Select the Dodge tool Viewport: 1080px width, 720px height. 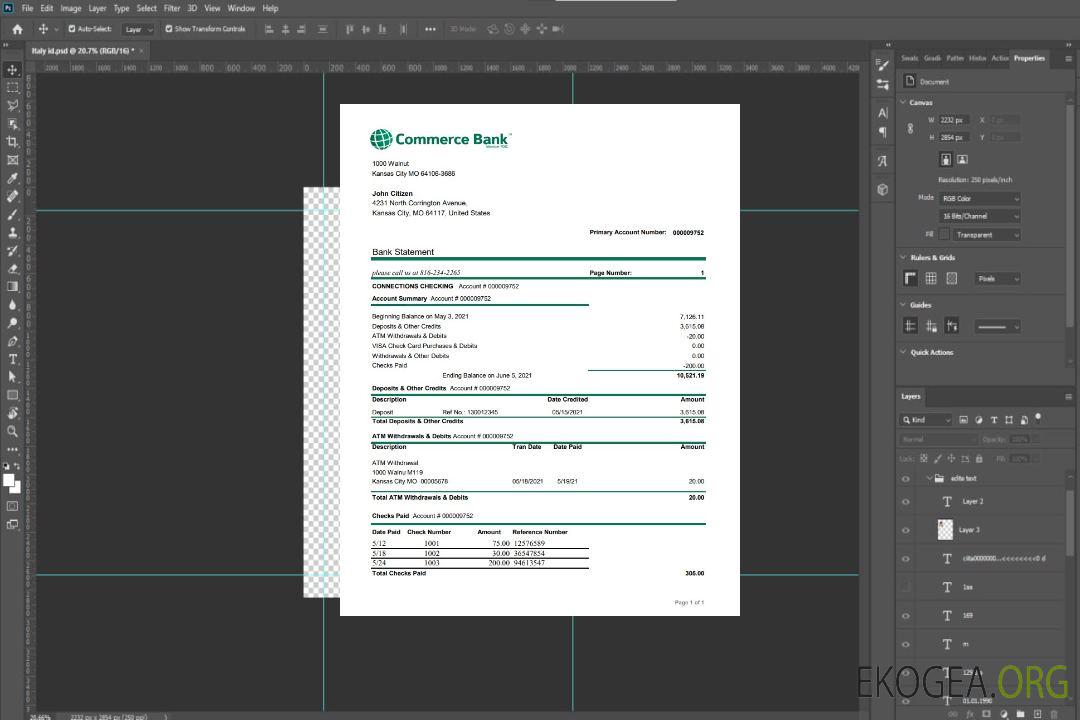(12, 322)
